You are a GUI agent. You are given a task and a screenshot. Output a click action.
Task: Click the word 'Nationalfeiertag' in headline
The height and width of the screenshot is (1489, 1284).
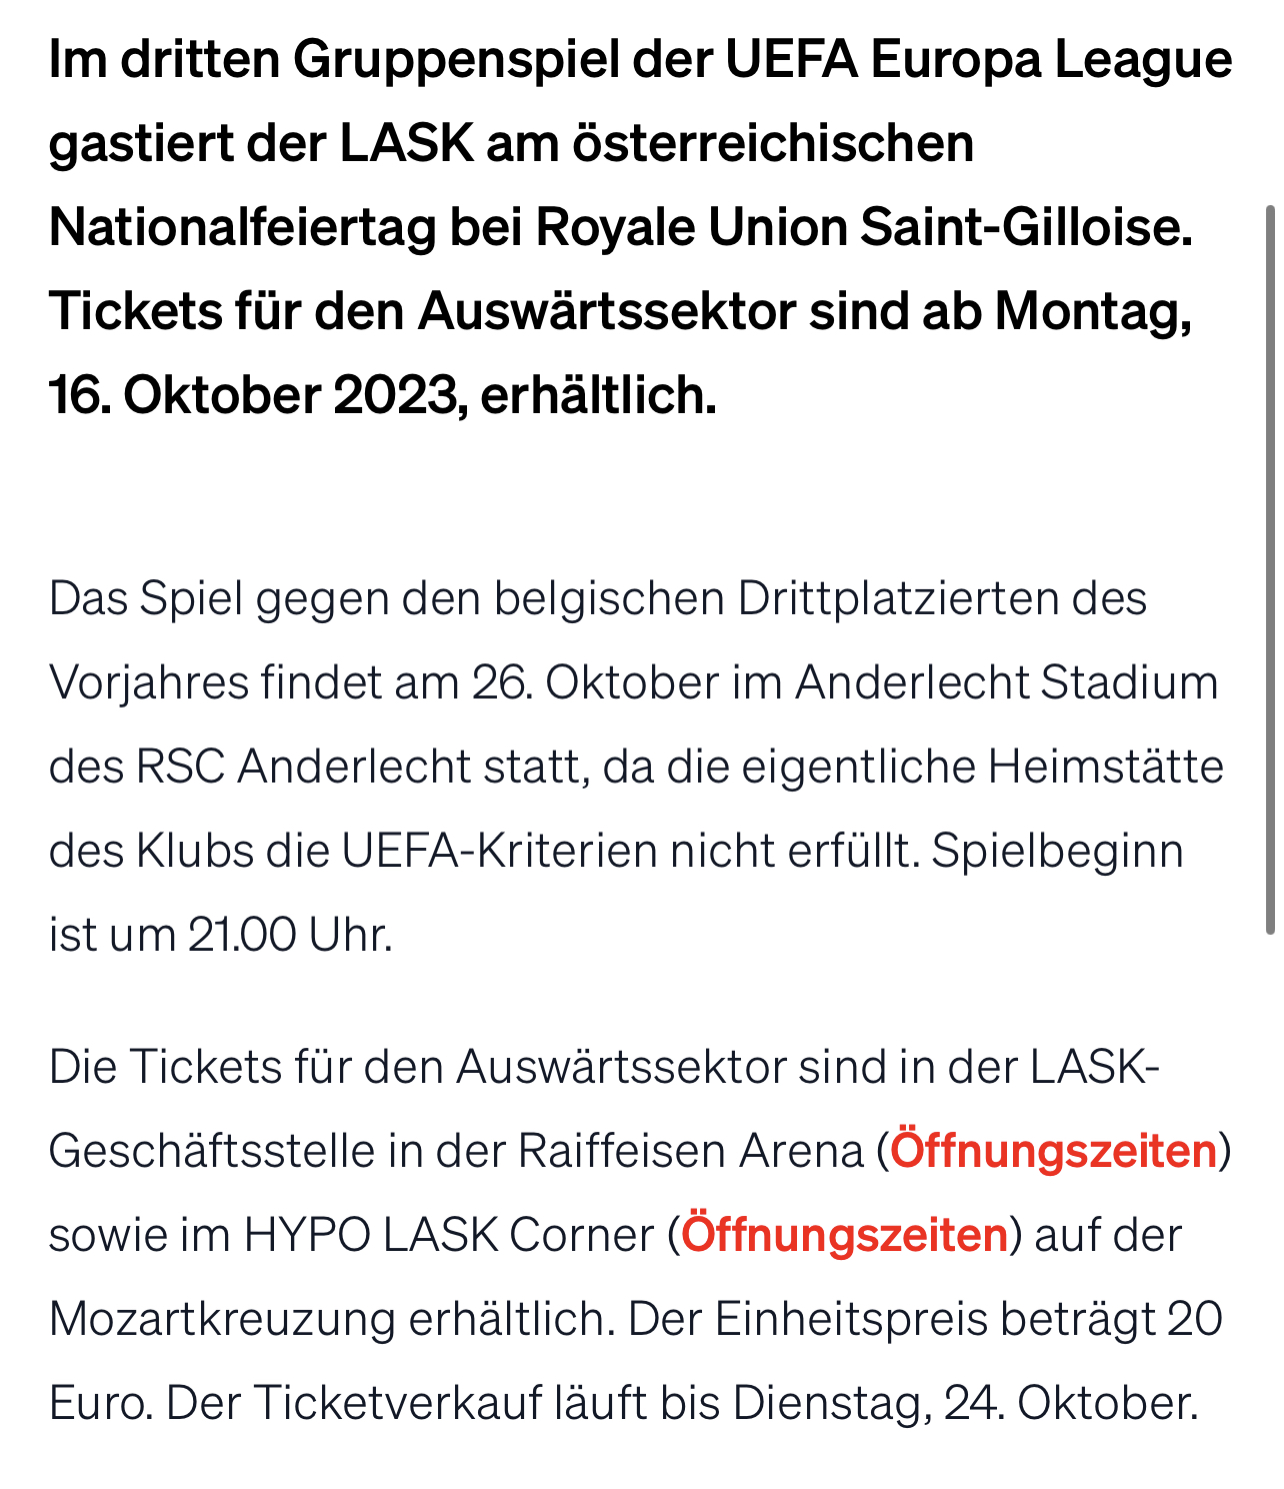click(x=243, y=227)
